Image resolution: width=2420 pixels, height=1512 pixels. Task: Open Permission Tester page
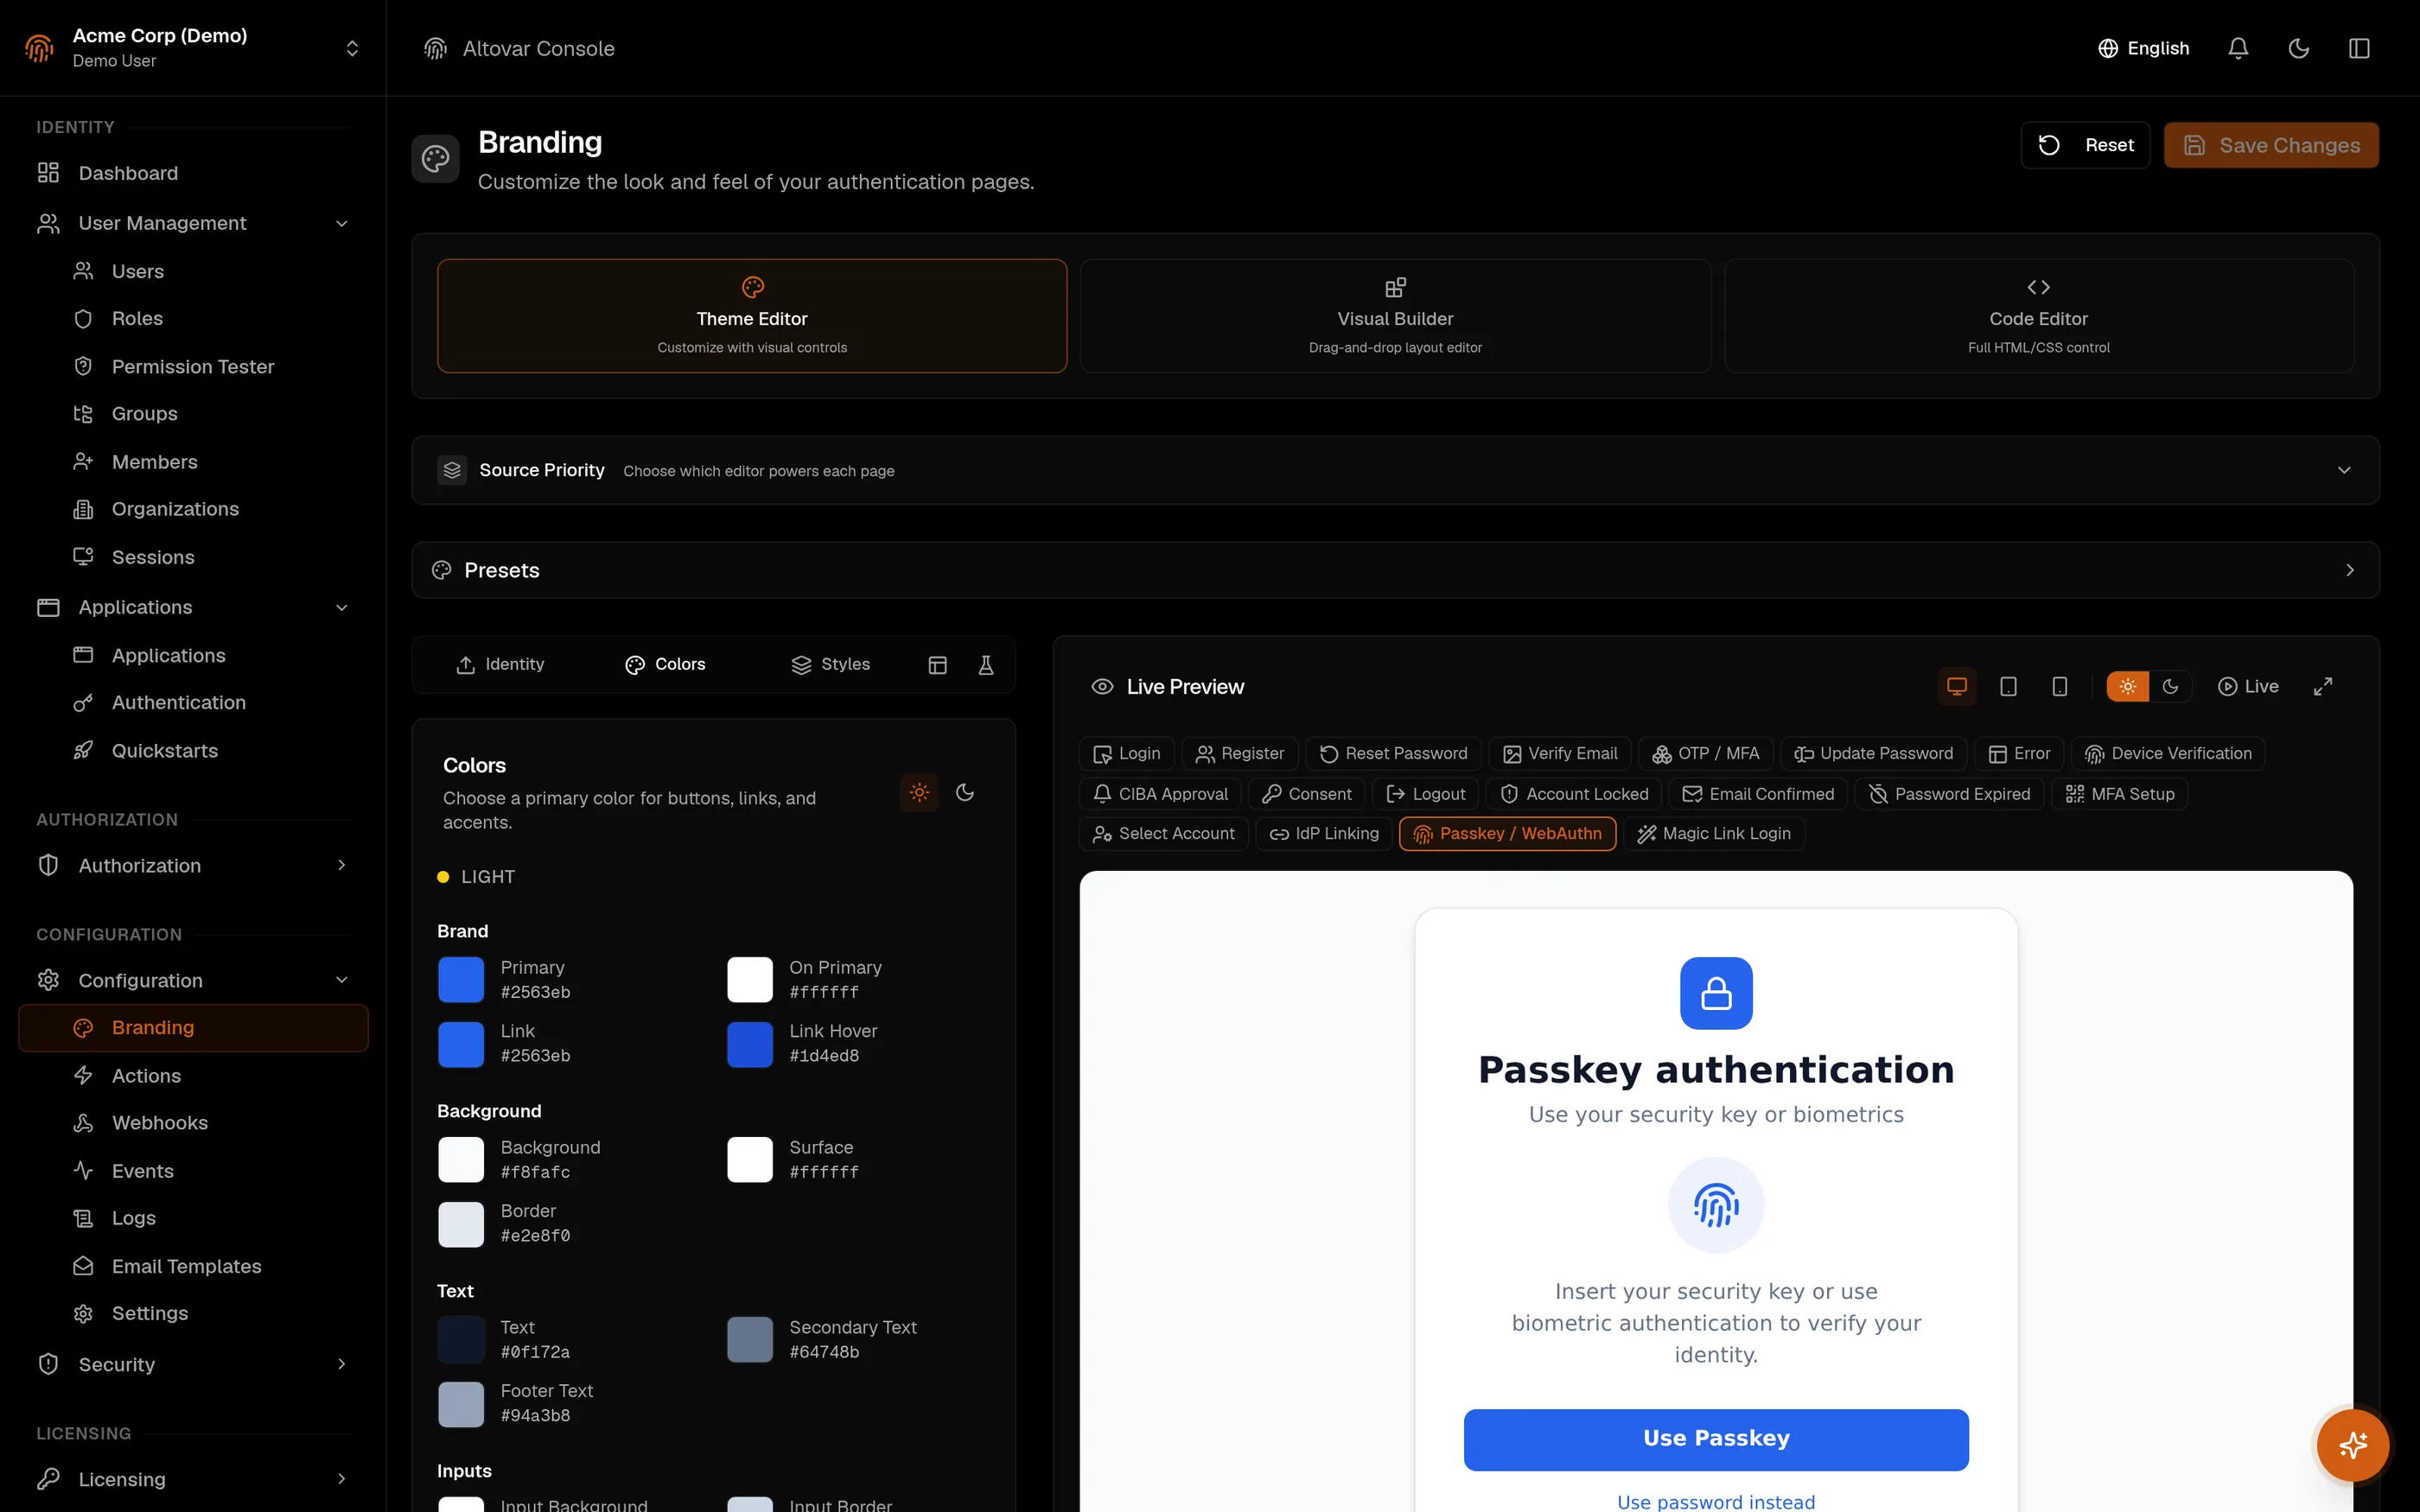(193, 366)
